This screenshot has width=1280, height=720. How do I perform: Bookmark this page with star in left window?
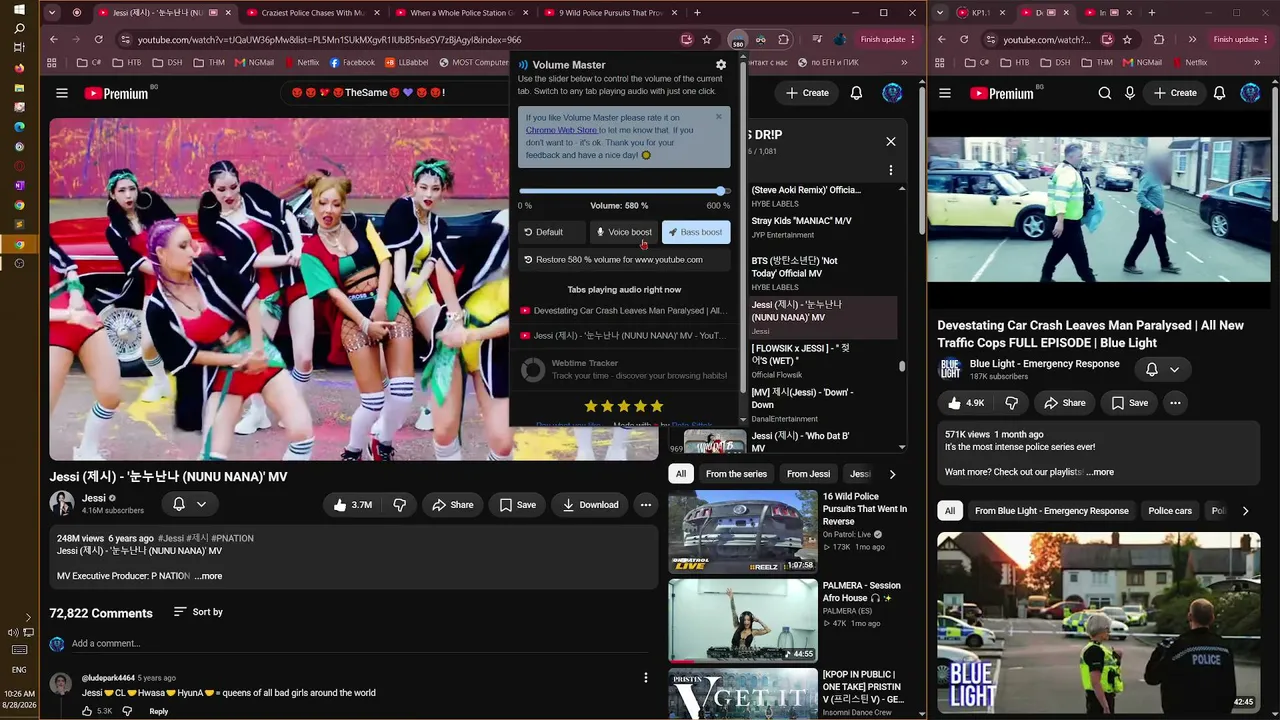(707, 40)
